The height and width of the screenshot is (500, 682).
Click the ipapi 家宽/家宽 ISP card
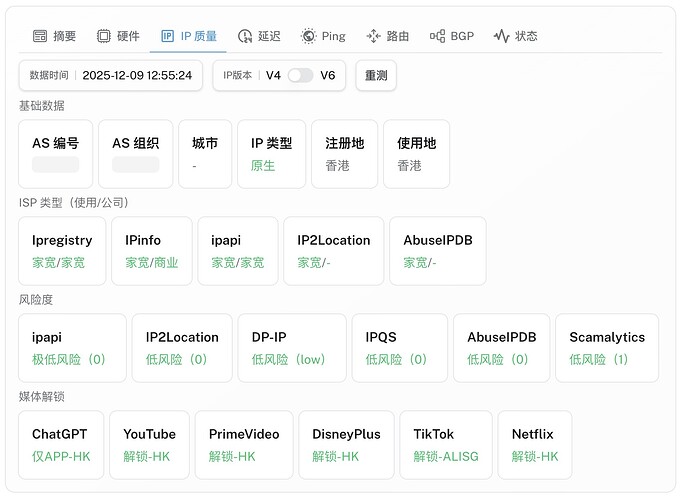click(x=238, y=251)
